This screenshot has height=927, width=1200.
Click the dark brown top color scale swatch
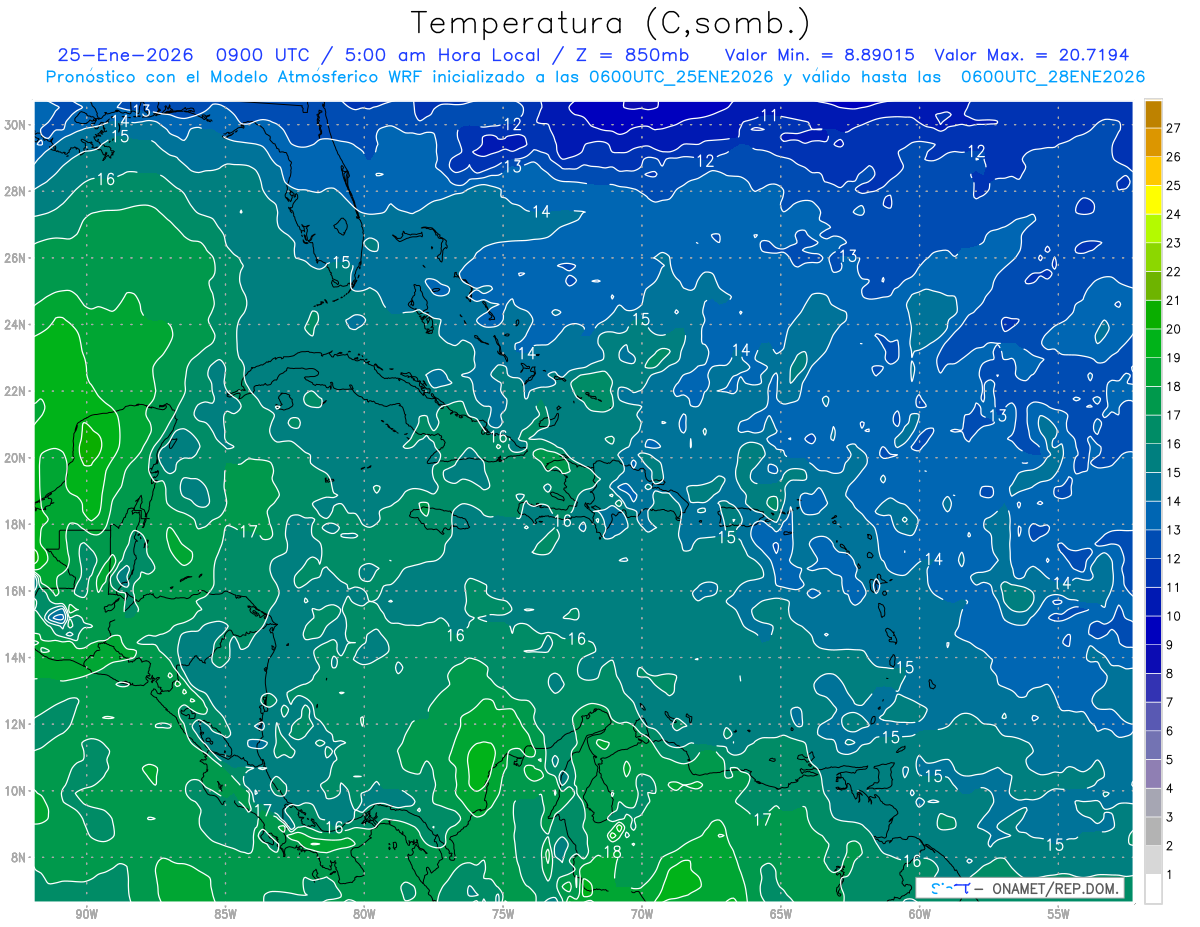tap(1153, 114)
